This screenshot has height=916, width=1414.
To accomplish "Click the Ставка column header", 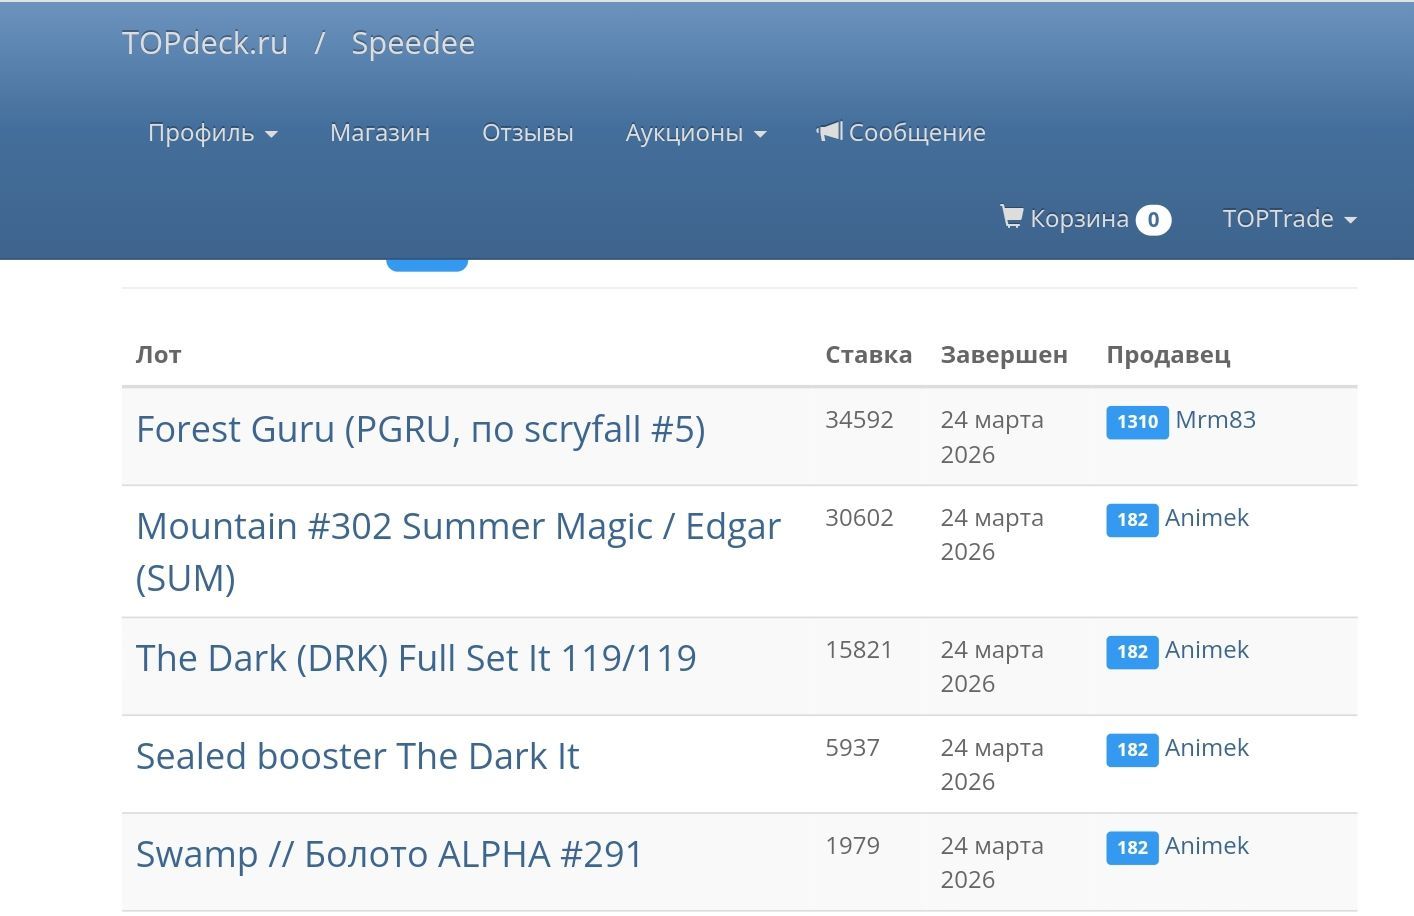I will pyautogui.click(x=868, y=355).
